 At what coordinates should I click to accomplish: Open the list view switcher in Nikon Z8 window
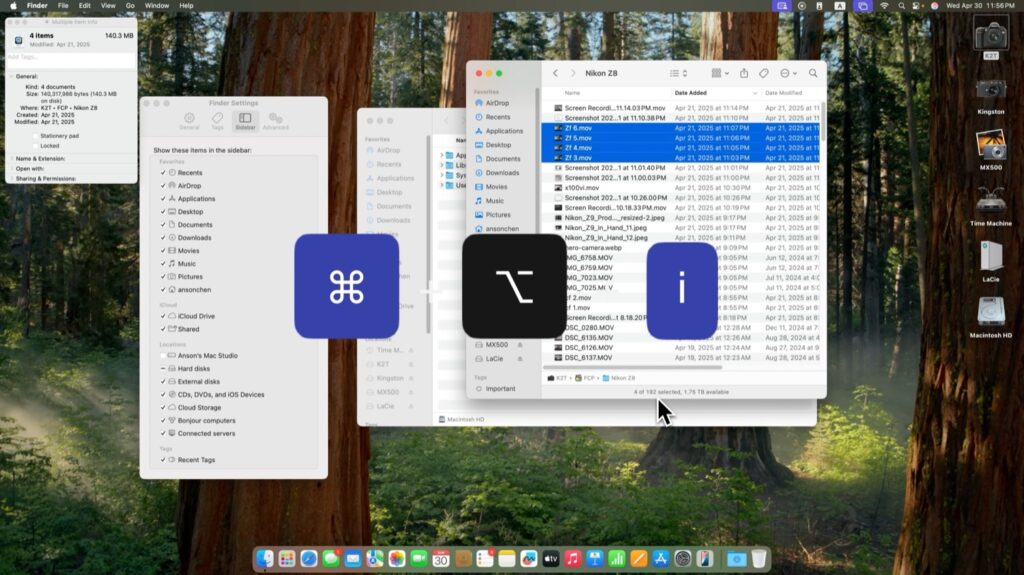tap(679, 73)
